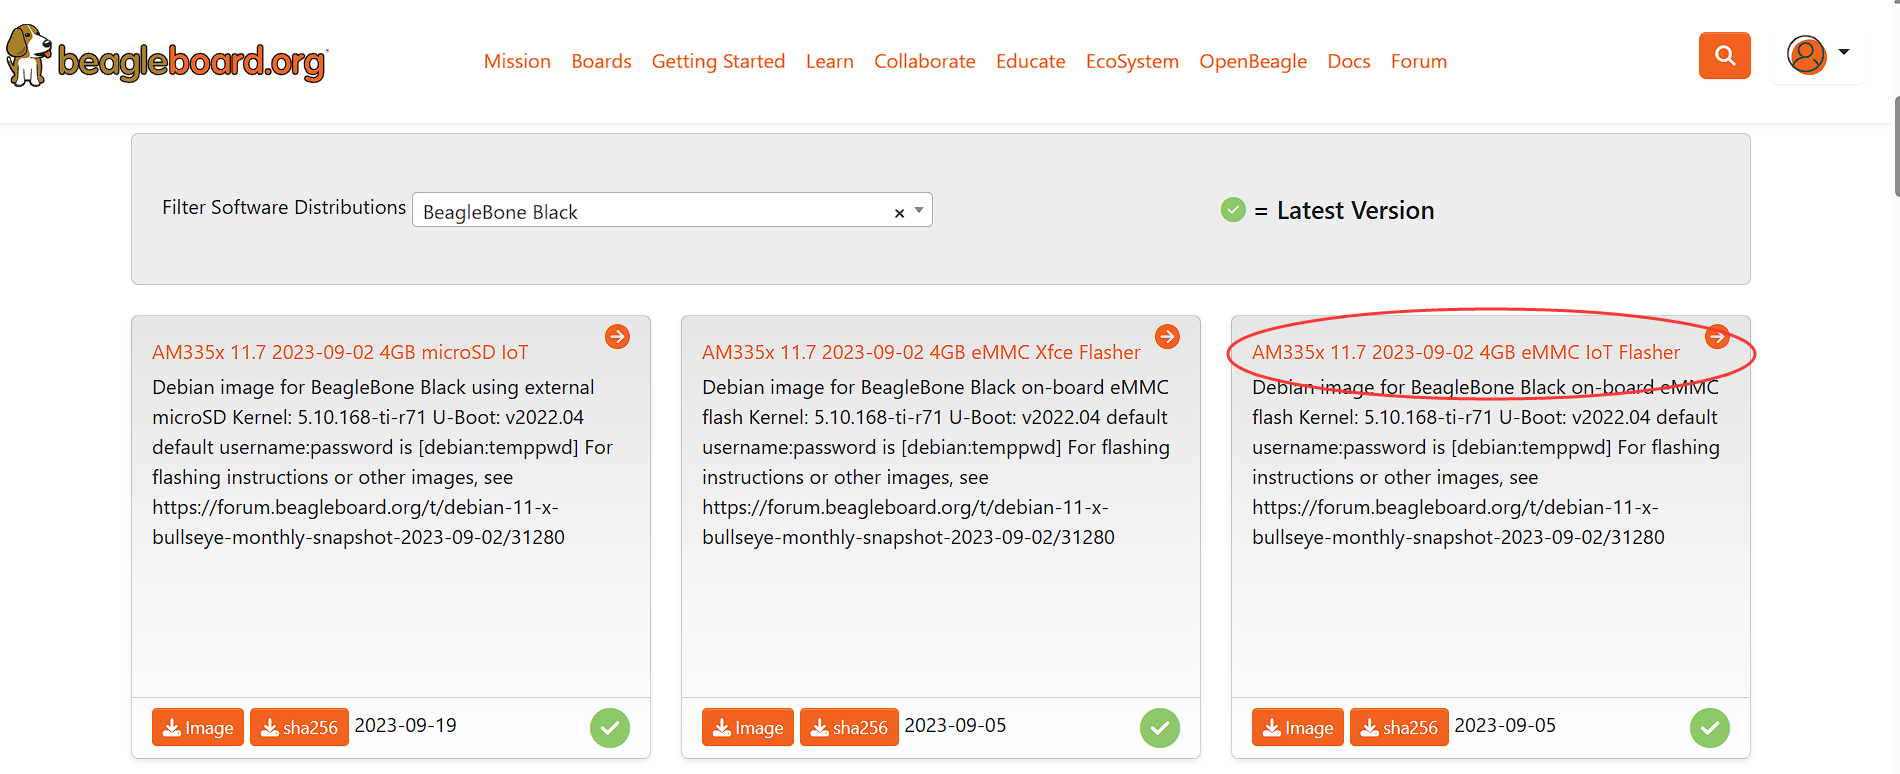Open AM335x 11.7 eMMC IoT Flasher title
This screenshot has height=774, width=1900.
(1466, 352)
